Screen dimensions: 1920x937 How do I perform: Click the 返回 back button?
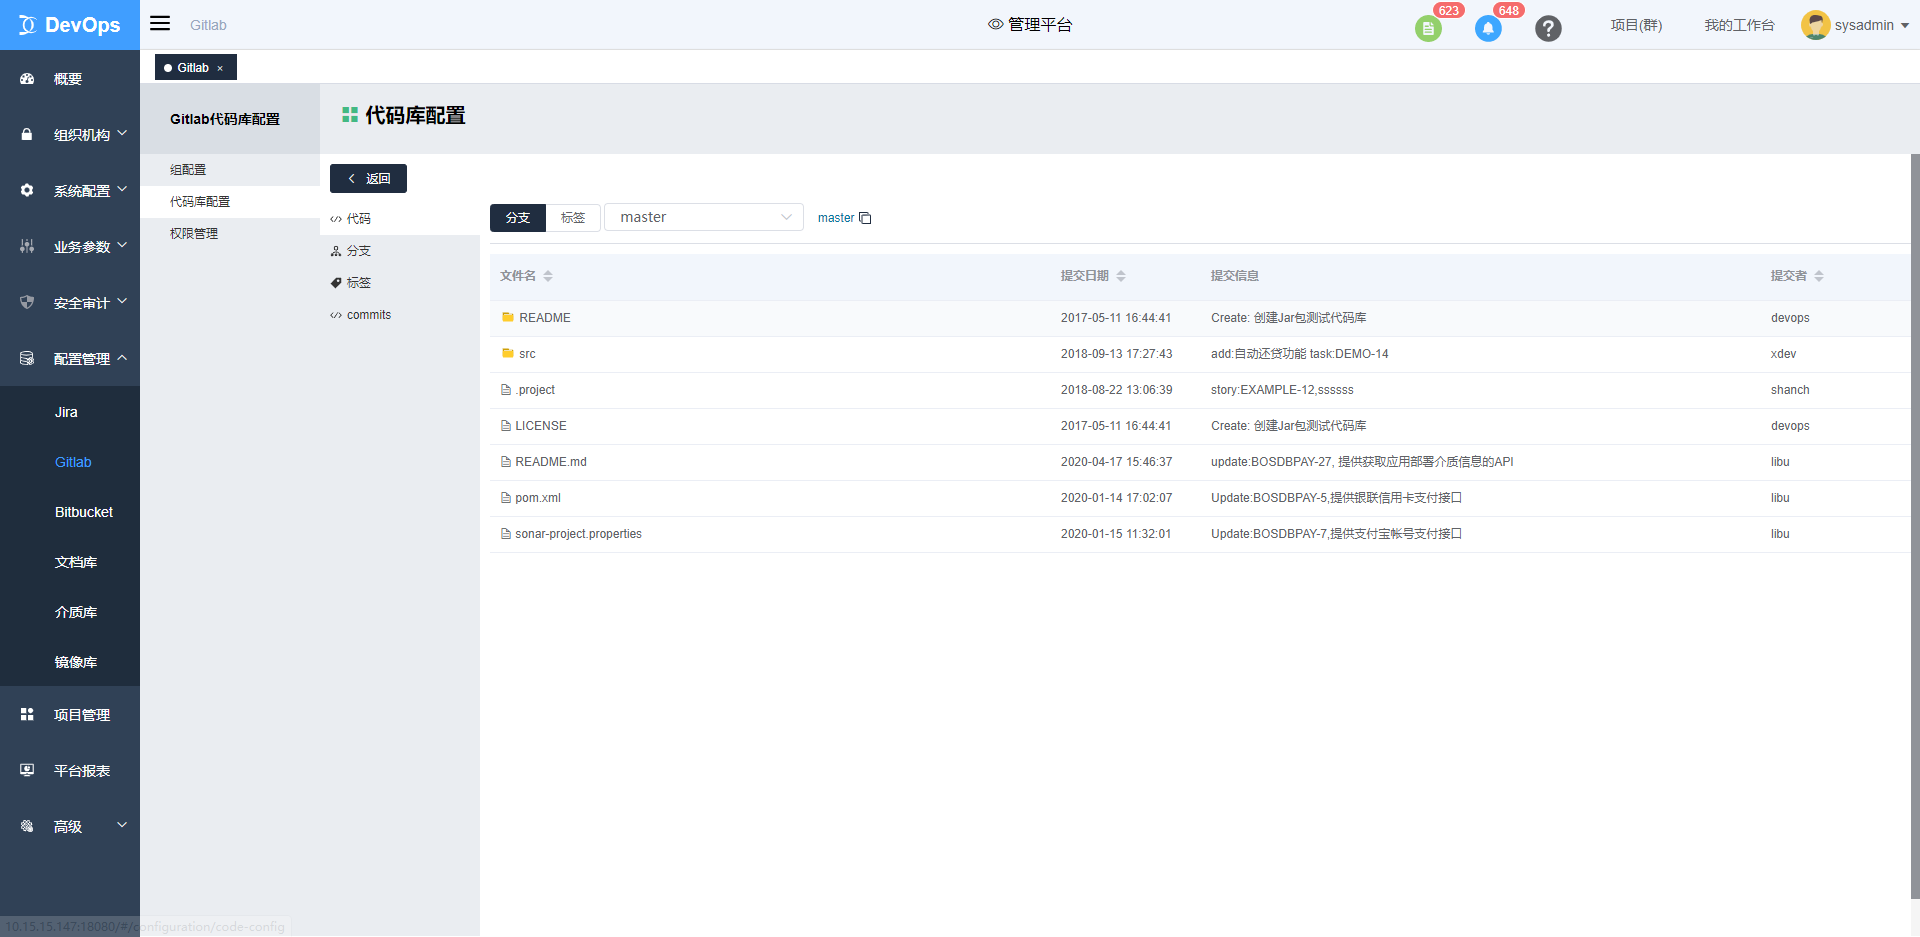tap(368, 178)
